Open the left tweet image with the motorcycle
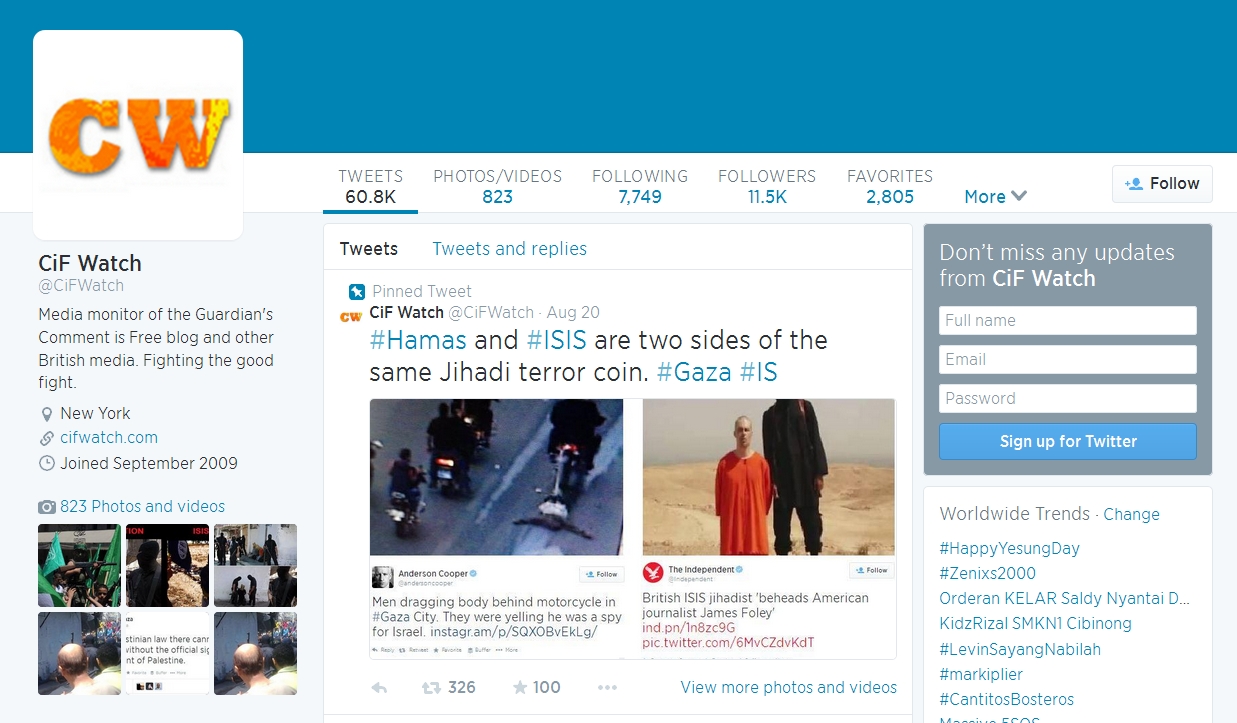The image size is (1237, 723). pos(497,477)
